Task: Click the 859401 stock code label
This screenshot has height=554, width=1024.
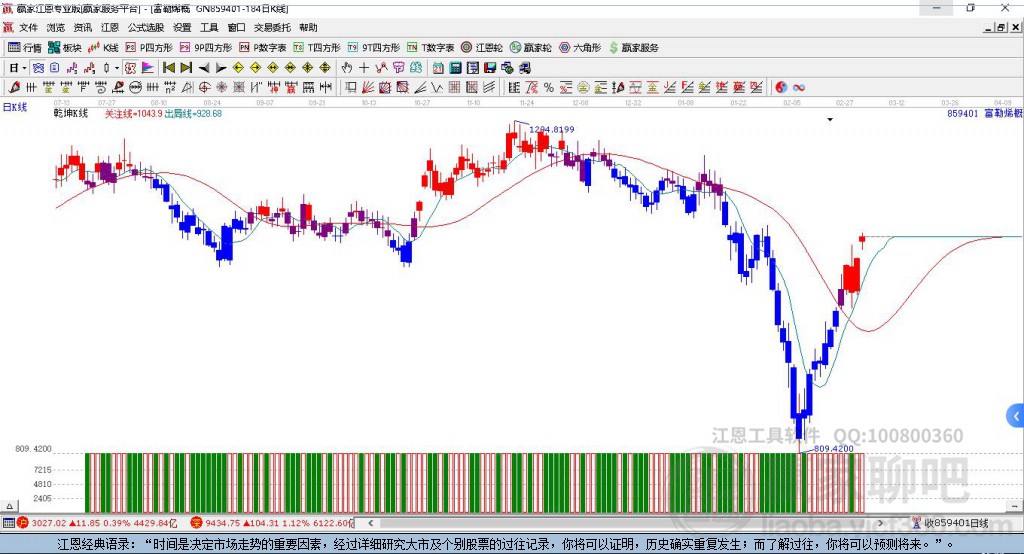Action: pyautogui.click(x=963, y=114)
